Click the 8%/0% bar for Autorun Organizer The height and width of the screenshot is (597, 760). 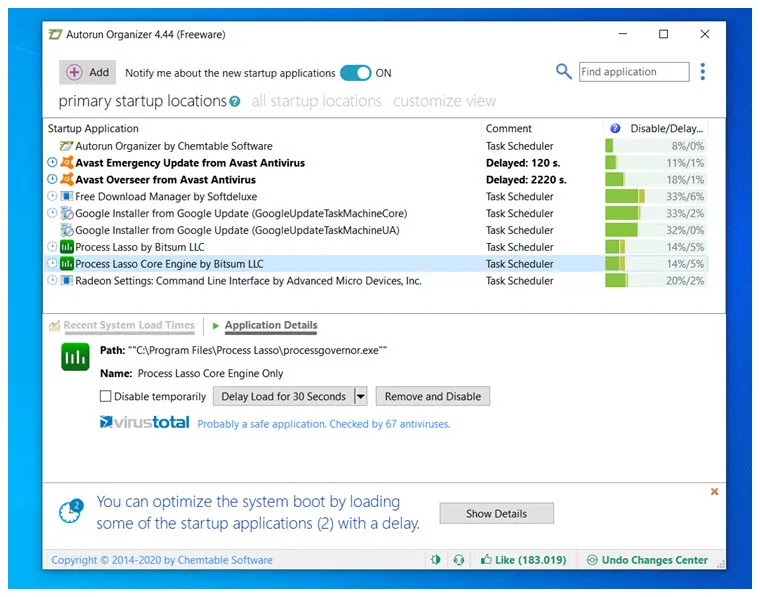coord(655,146)
